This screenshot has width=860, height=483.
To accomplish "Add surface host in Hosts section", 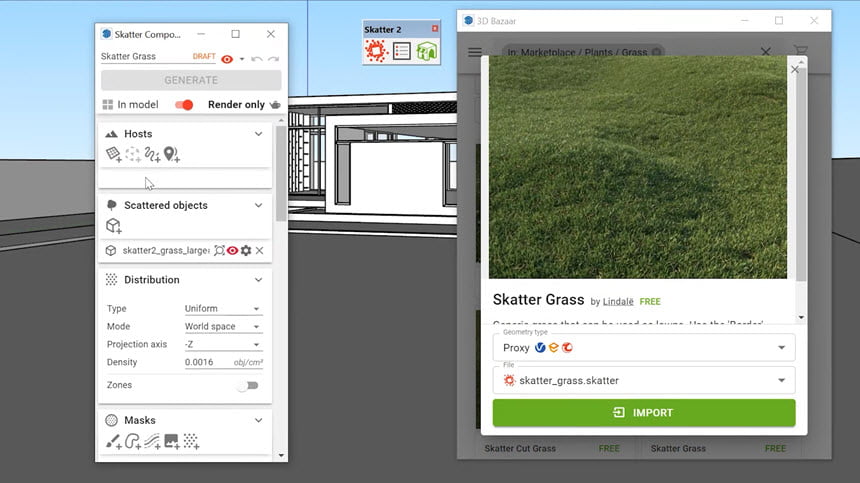I will pyautogui.click(x=114, y=155).
